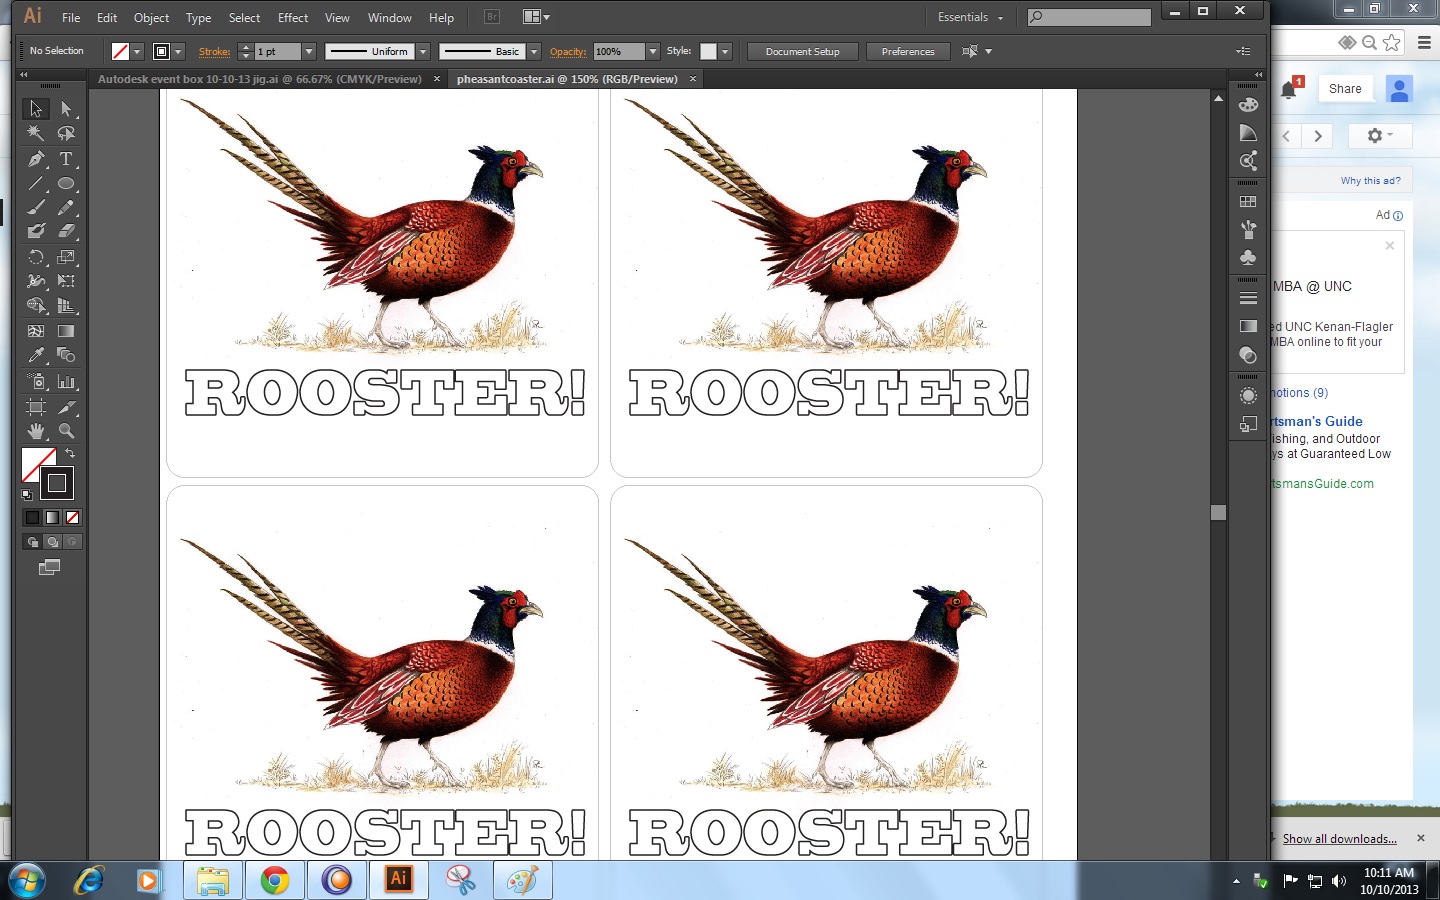Select the Selection (black arrow) tool
Screen dimensions: 1440x900
click(36, 108)
